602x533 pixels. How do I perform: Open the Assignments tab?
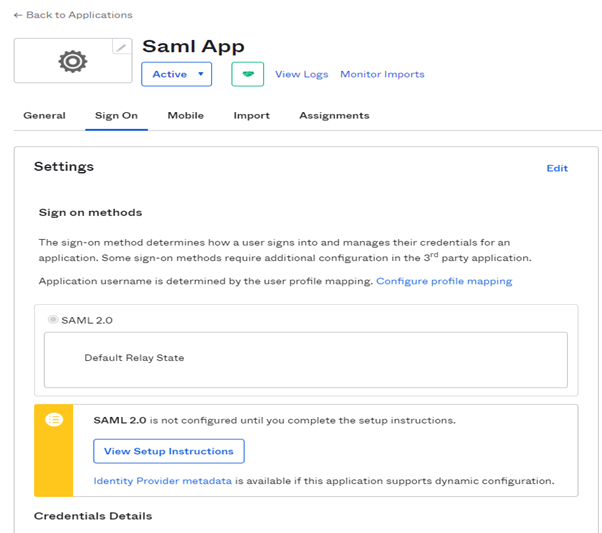click(x=334, y=116)
